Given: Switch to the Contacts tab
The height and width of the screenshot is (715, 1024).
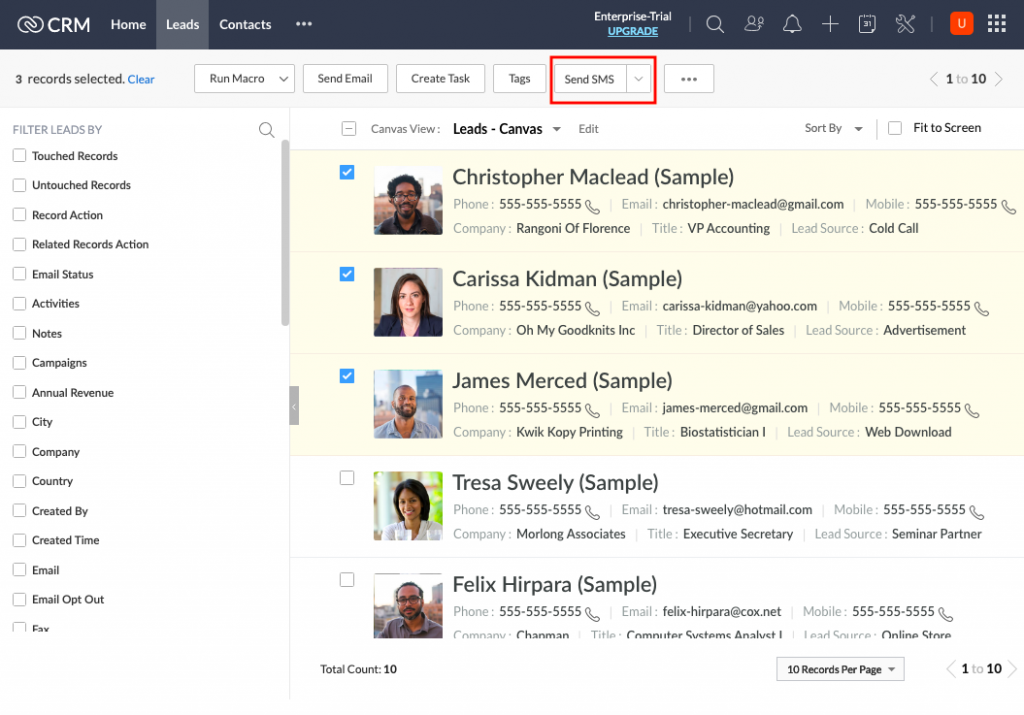Looking at the screenshot, I should click(x=245, y=24).
